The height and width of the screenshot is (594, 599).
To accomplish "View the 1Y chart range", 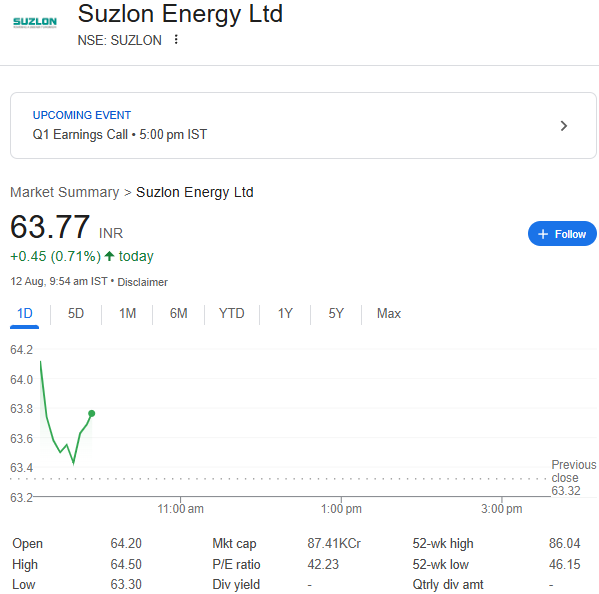I will tap(285, 314).
